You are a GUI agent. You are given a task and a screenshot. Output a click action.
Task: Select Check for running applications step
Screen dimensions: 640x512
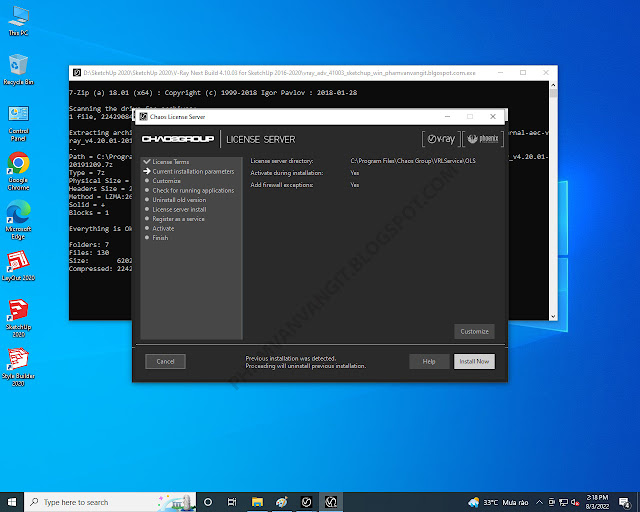click(193, 190)
